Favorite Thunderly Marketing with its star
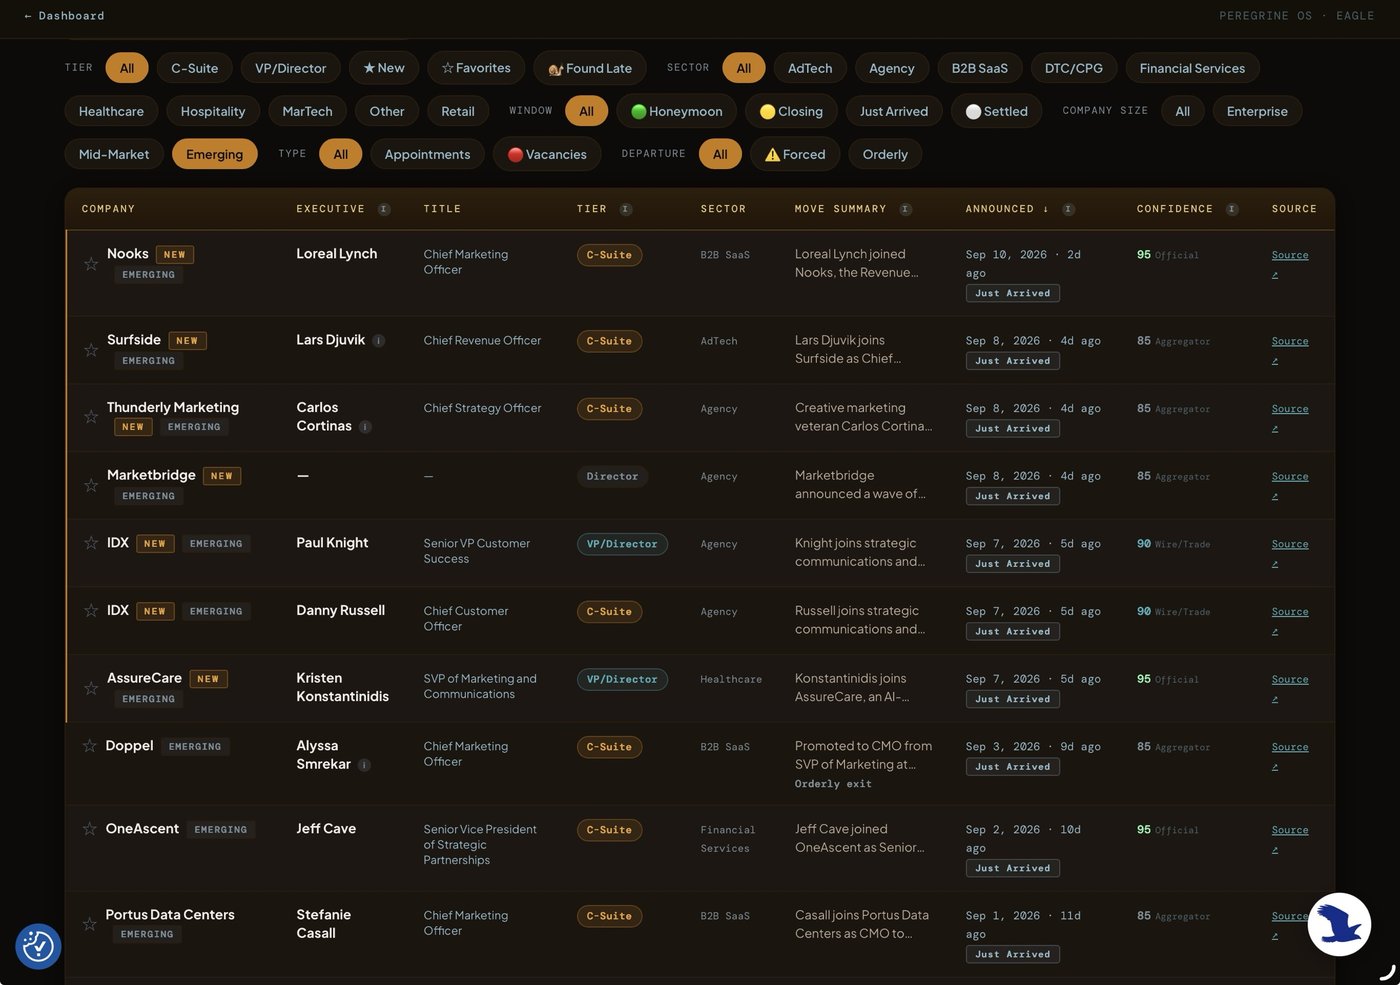This screenshot has height=985, width=1400. [x=91, y=417]
